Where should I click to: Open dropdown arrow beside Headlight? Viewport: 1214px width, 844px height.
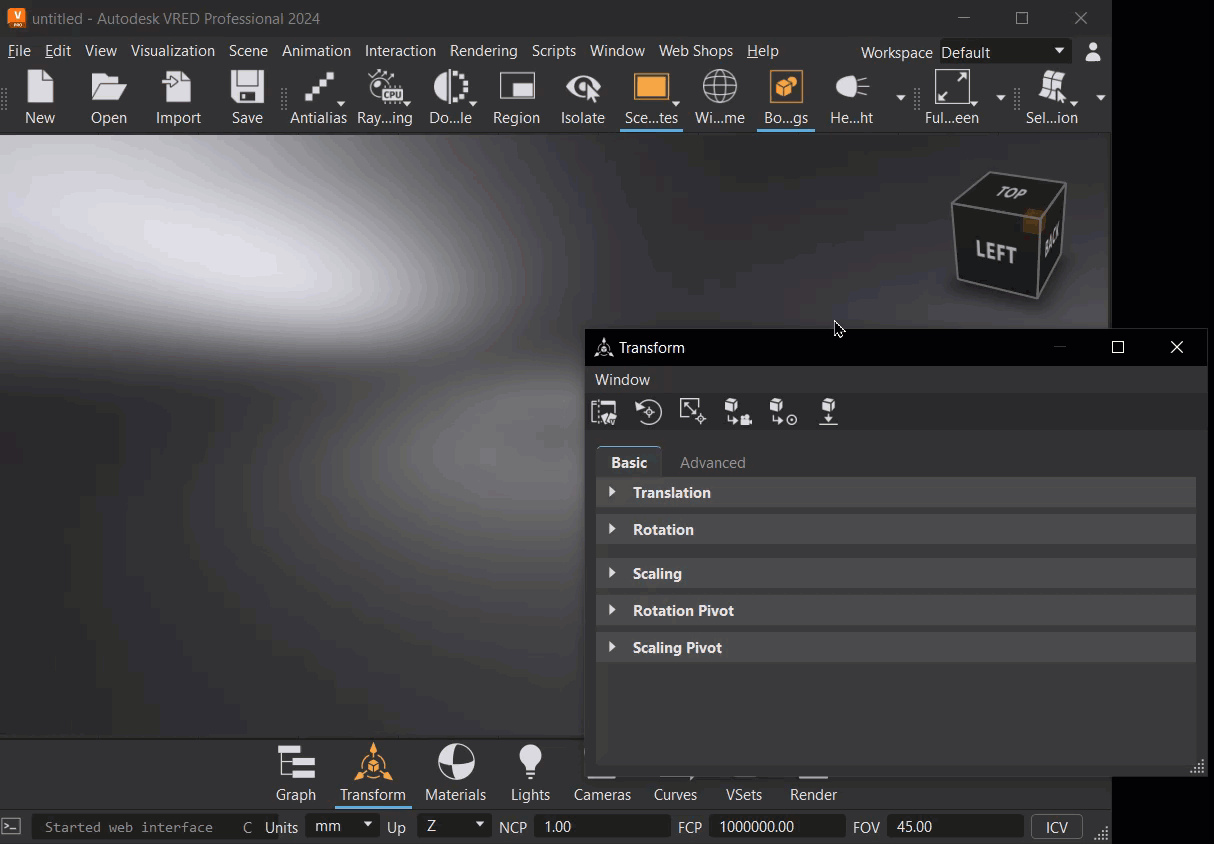click(x=900, y=97)
